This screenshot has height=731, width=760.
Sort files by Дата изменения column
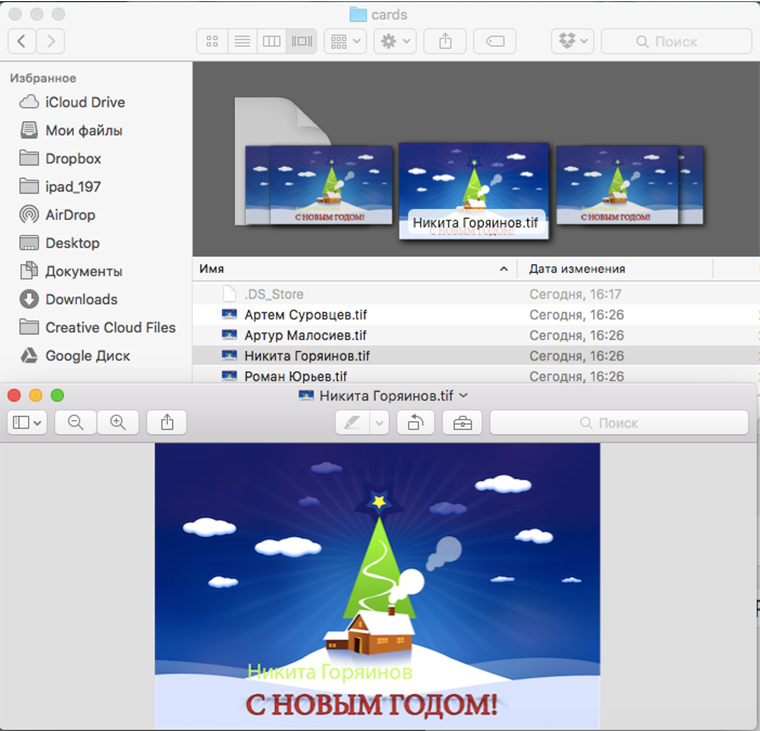(615, 269)
